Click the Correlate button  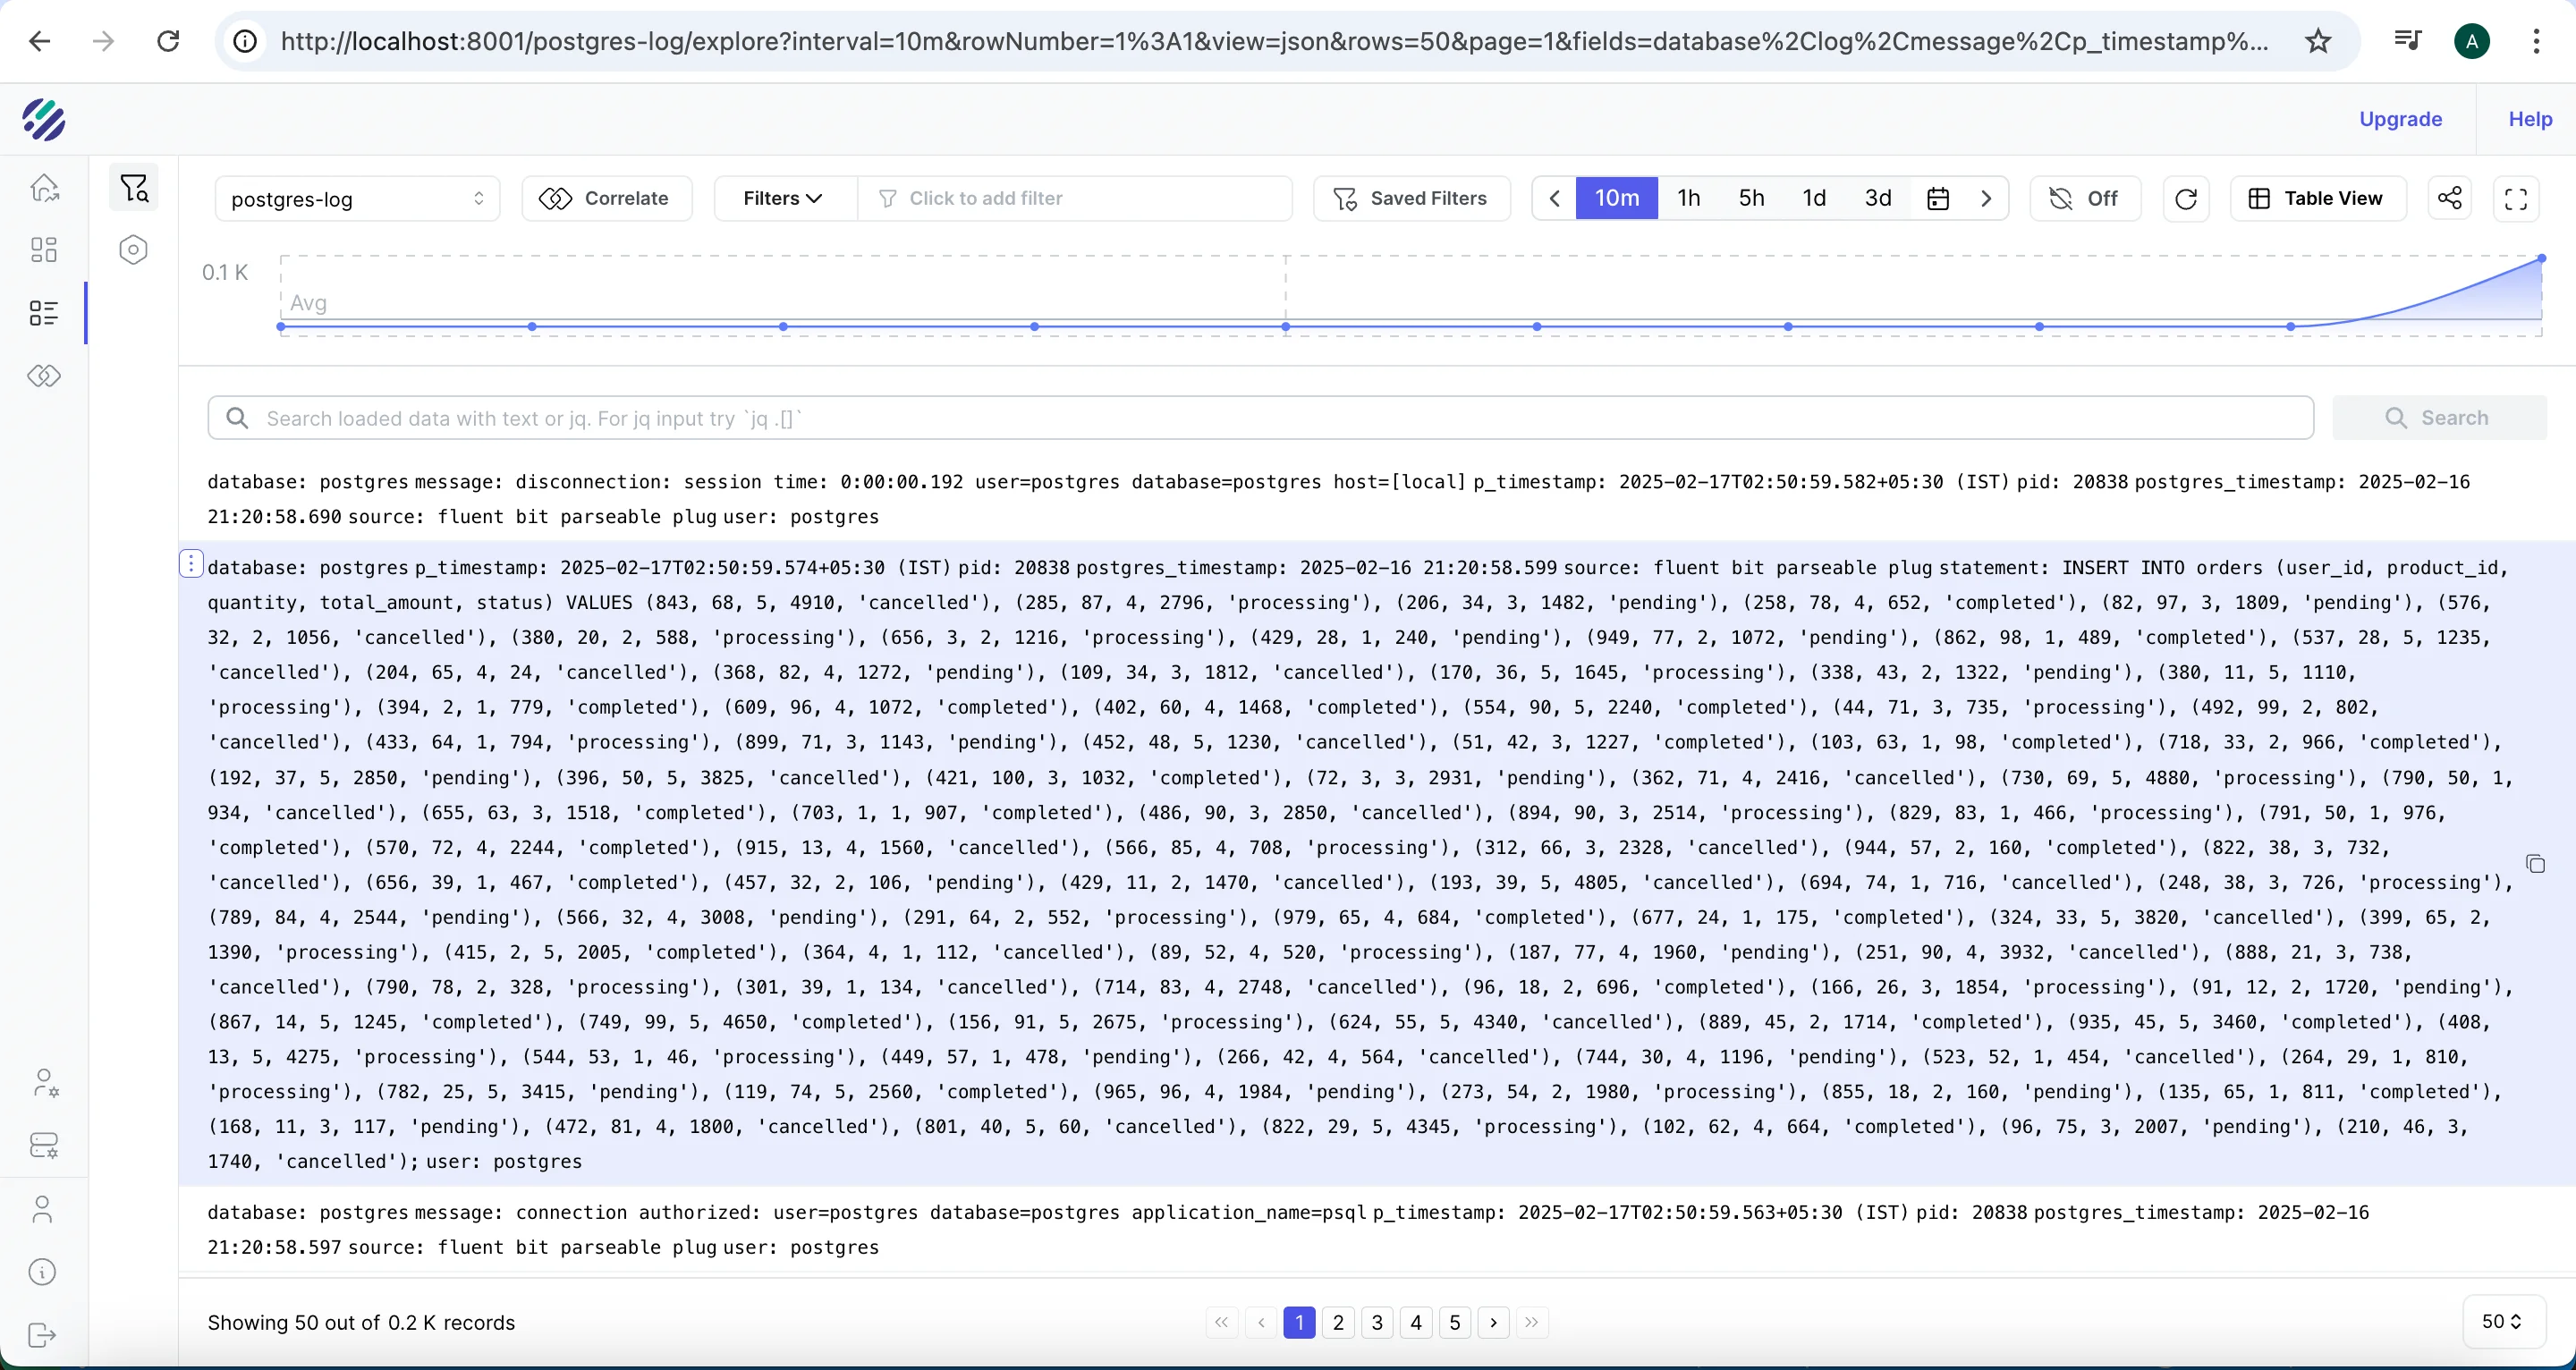point(606,198)
